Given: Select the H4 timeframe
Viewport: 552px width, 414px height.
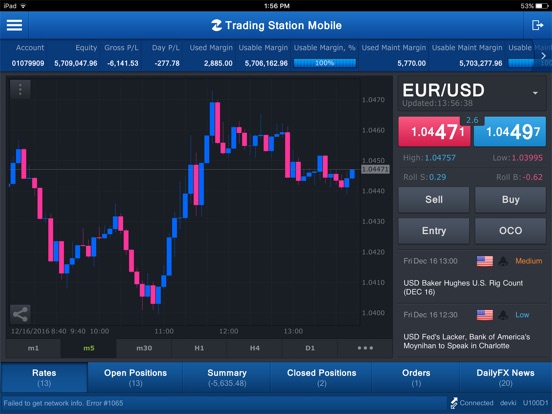Looking at the screenshot, I should click(x=255, y=348).
